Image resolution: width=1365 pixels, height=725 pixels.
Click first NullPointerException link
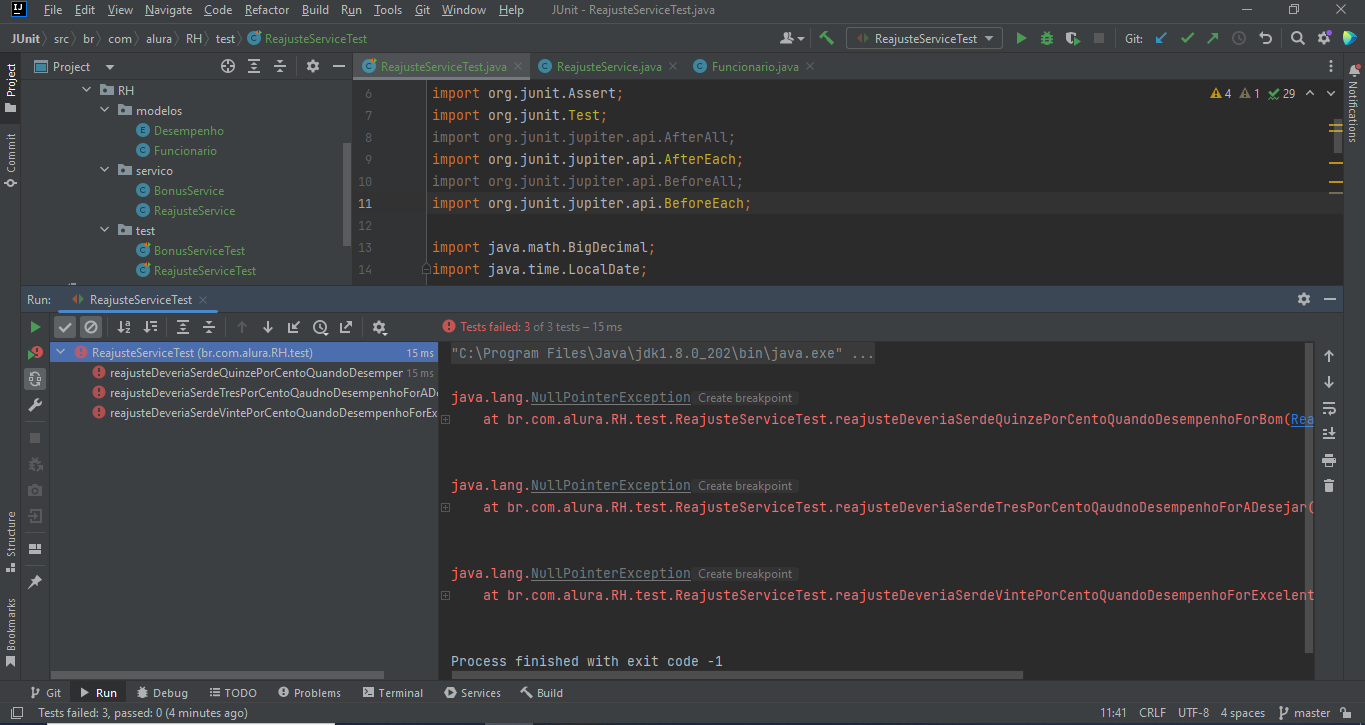click(x=610, y=398)
